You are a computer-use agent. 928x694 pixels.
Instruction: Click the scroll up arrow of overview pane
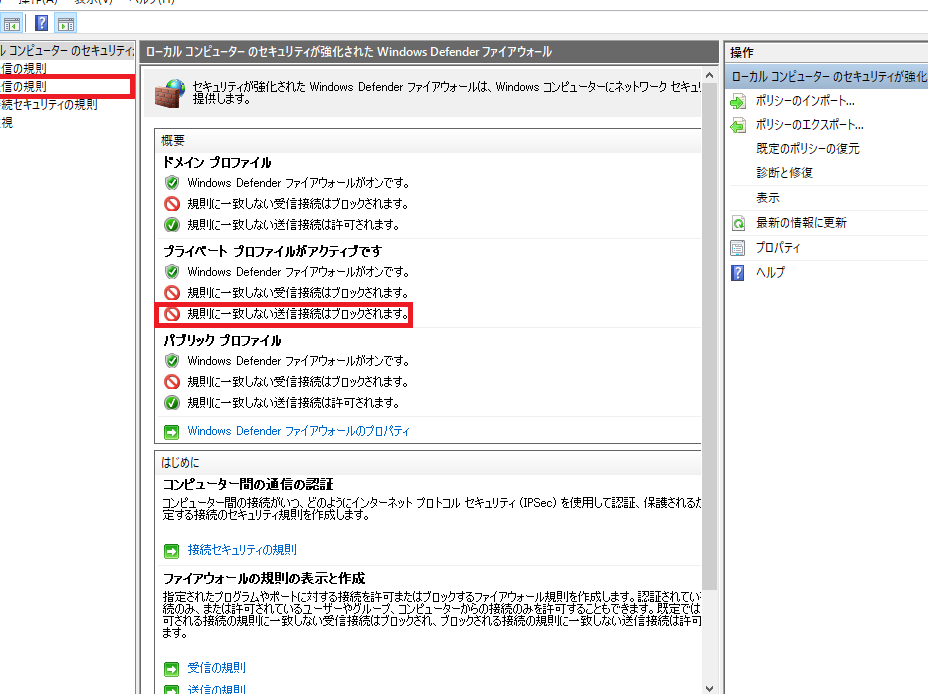709,76
